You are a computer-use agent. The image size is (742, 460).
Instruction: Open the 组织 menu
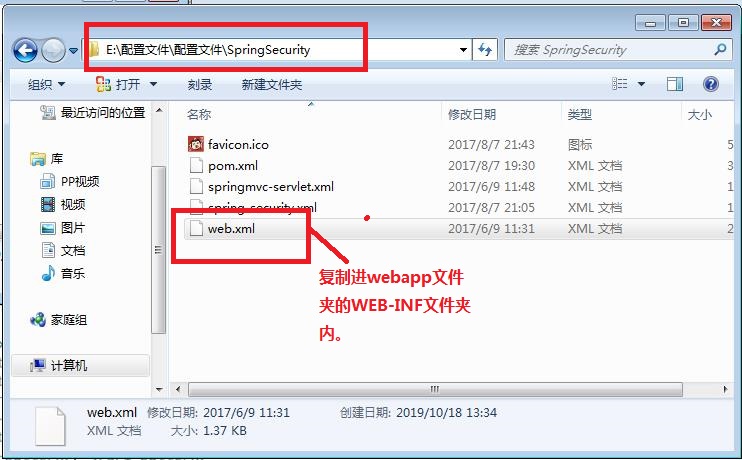point(46,85)
